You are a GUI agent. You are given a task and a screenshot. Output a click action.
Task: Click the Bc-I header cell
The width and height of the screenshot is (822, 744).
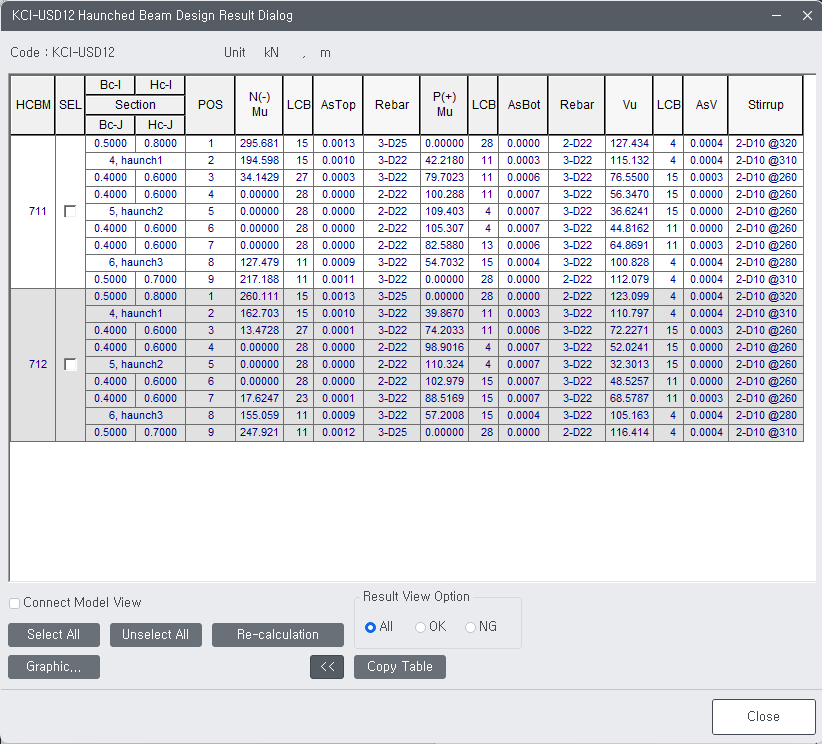(x=110, y=85)
